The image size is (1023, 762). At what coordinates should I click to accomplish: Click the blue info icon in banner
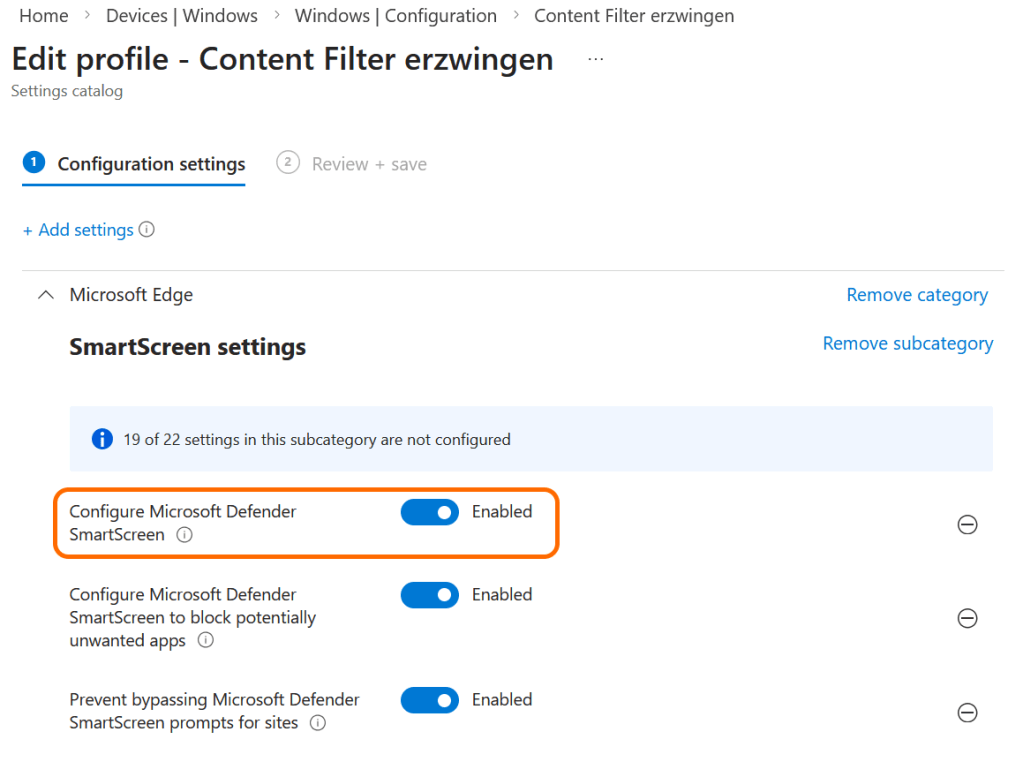(x=102, y=439)
